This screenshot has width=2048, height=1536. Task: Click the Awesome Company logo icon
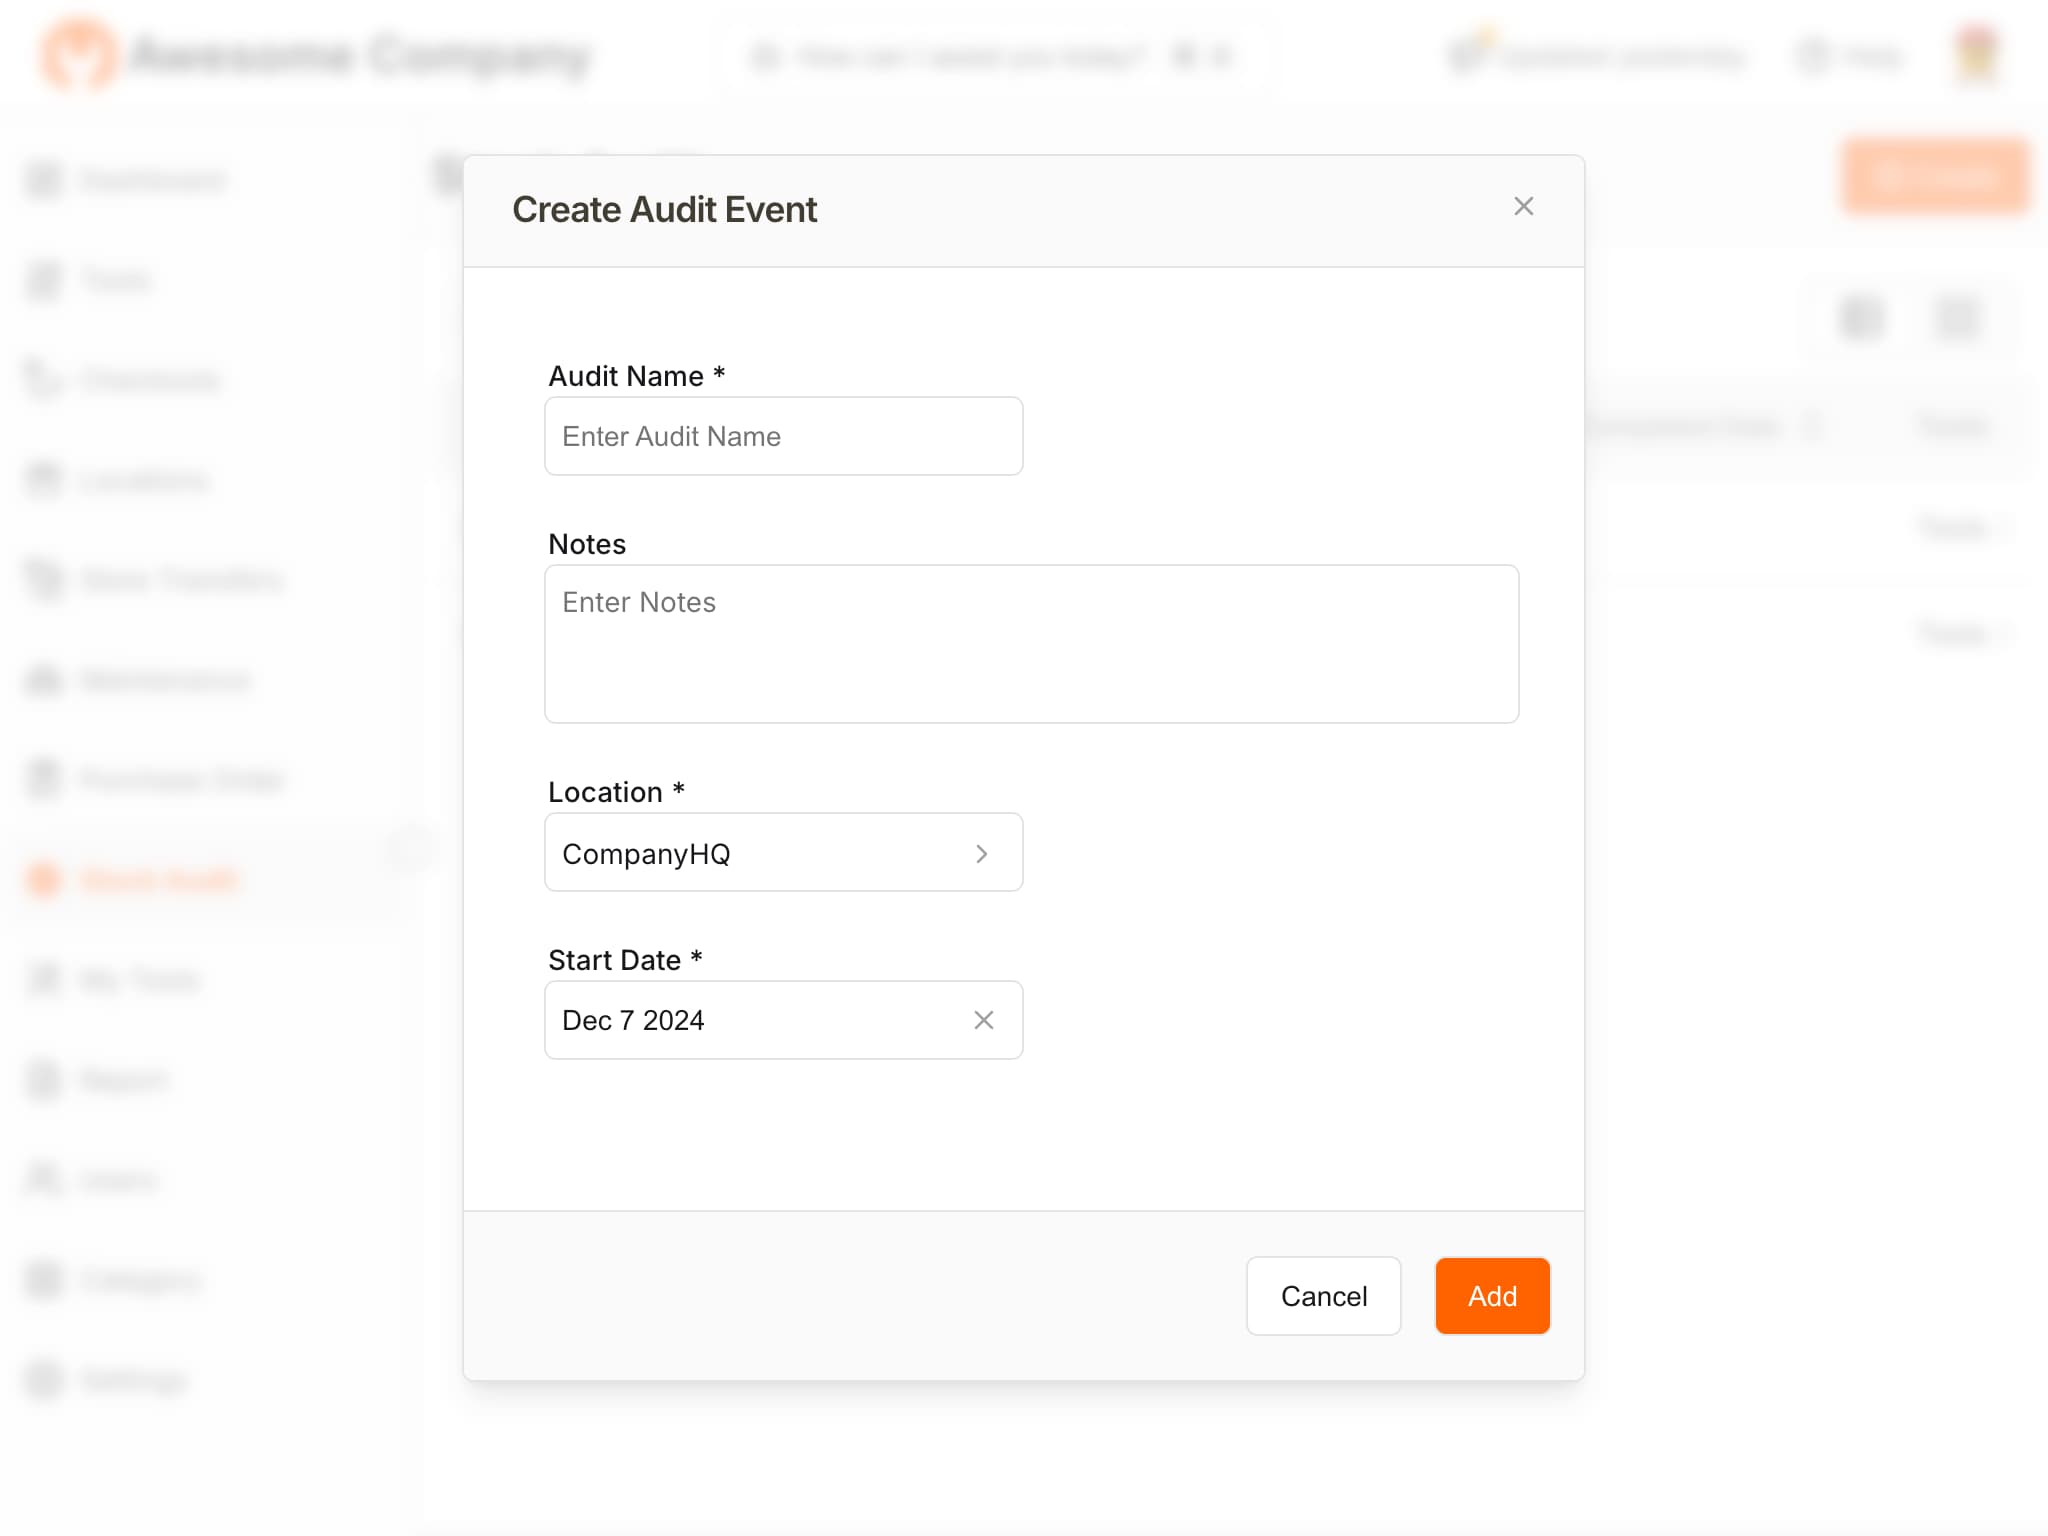pos(78,55)
